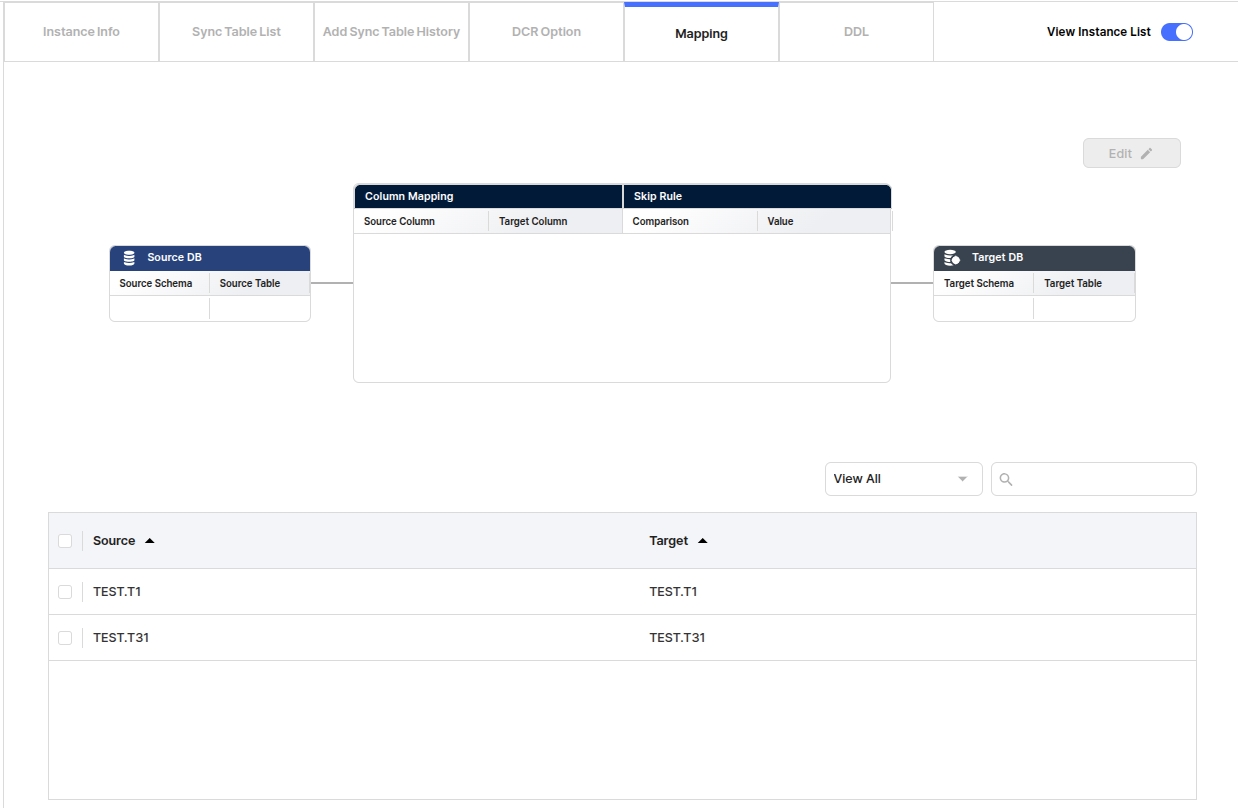Viewport: 1238px width, 808px height.
Task: Check the select-all checkbox in table header
Action: click(x=65, y=541)
